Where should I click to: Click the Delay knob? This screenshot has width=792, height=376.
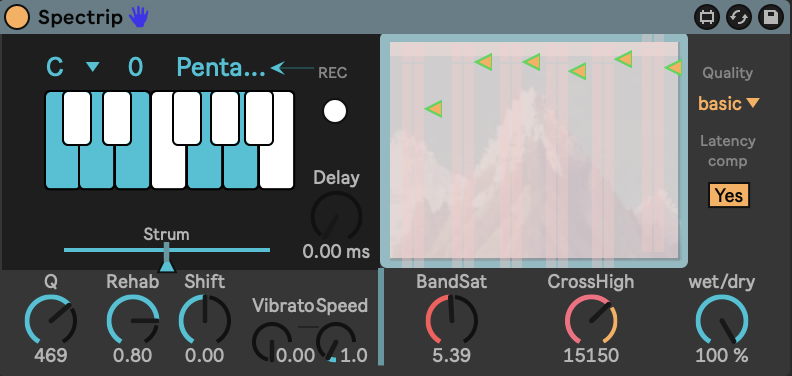[336, 216]
